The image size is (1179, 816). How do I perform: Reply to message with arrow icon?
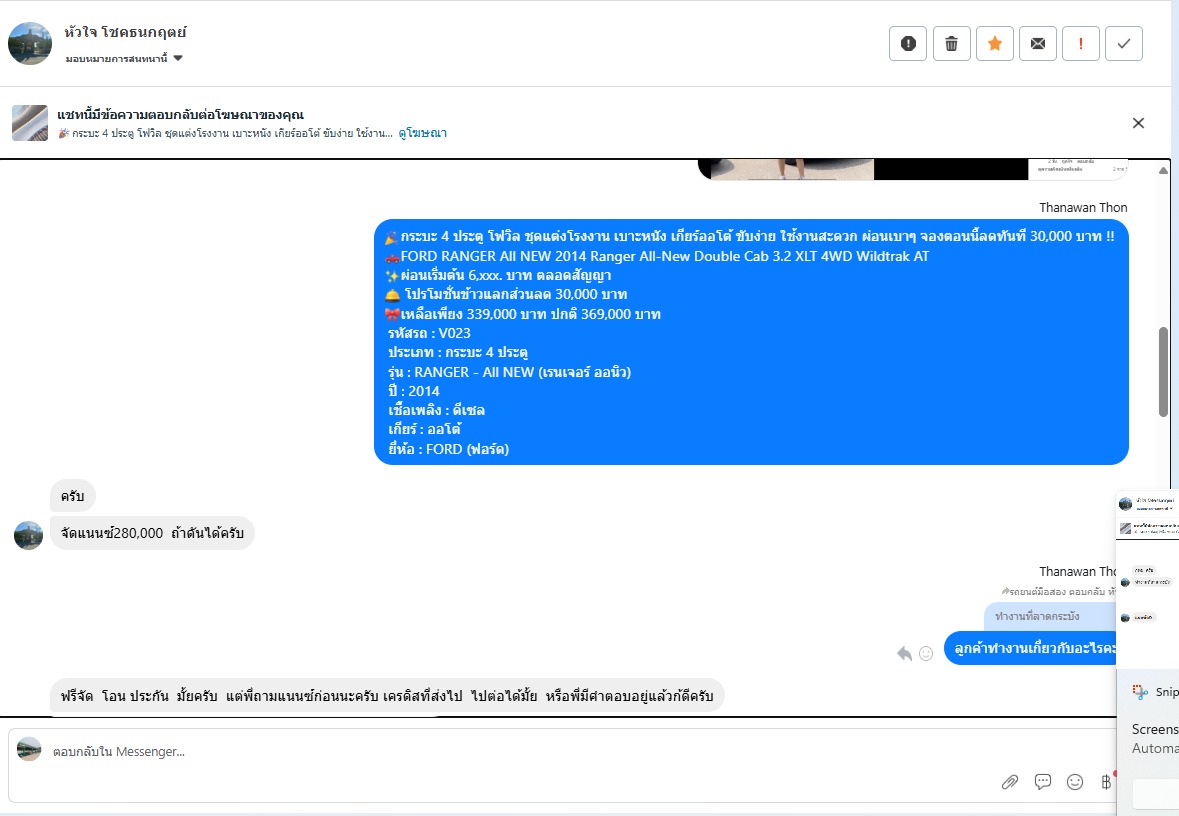[905, 654]
